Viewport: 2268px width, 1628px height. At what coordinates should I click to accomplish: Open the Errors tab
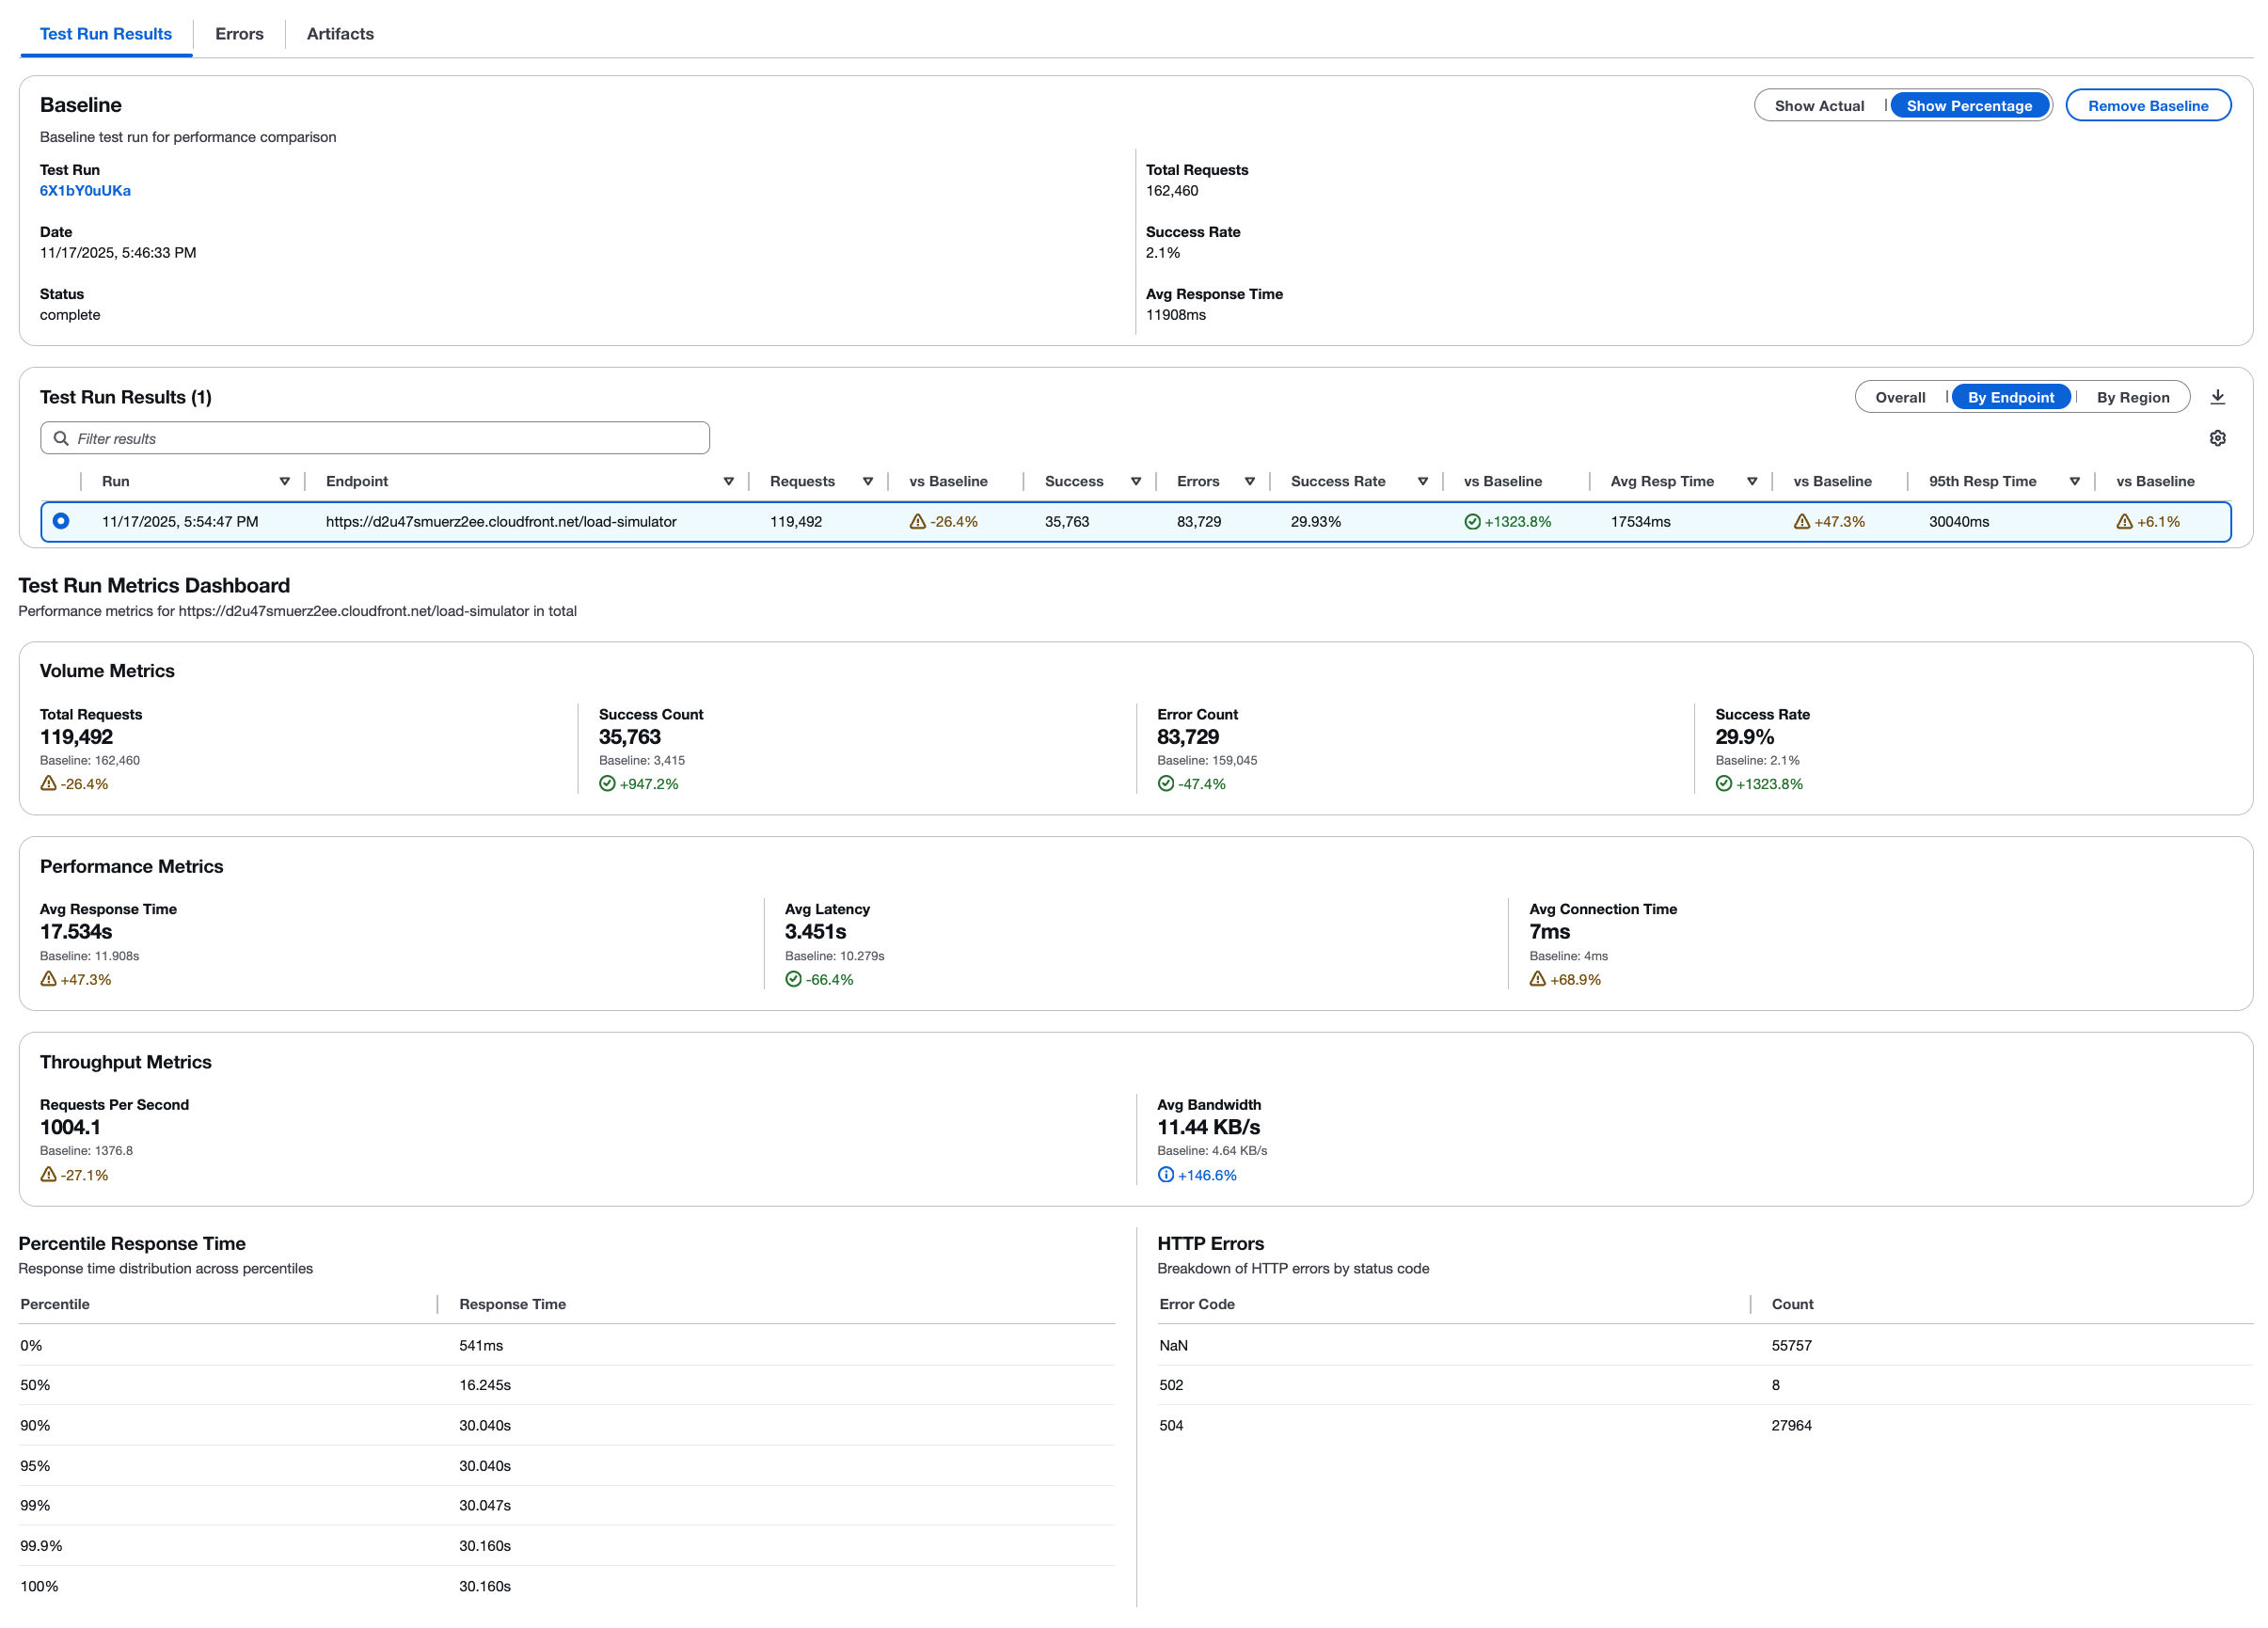tap(239, 33)
